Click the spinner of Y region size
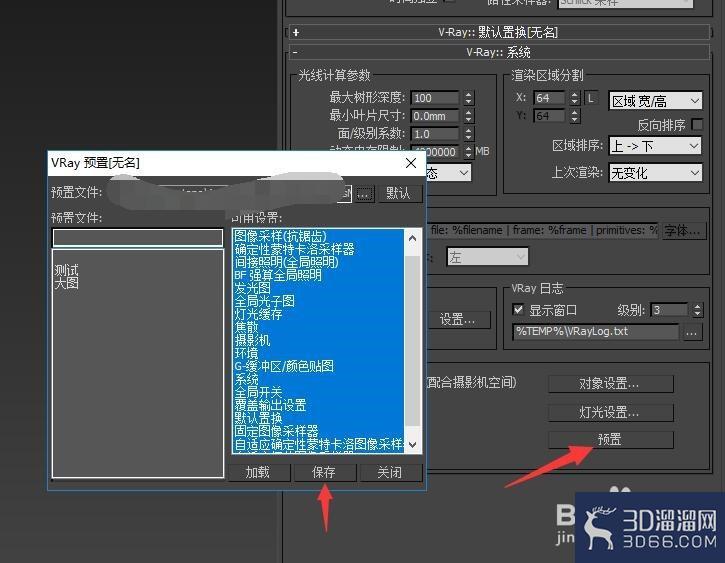Image resolution: width=725 pixels, height=563 pixels. click(x=575, y=116)
